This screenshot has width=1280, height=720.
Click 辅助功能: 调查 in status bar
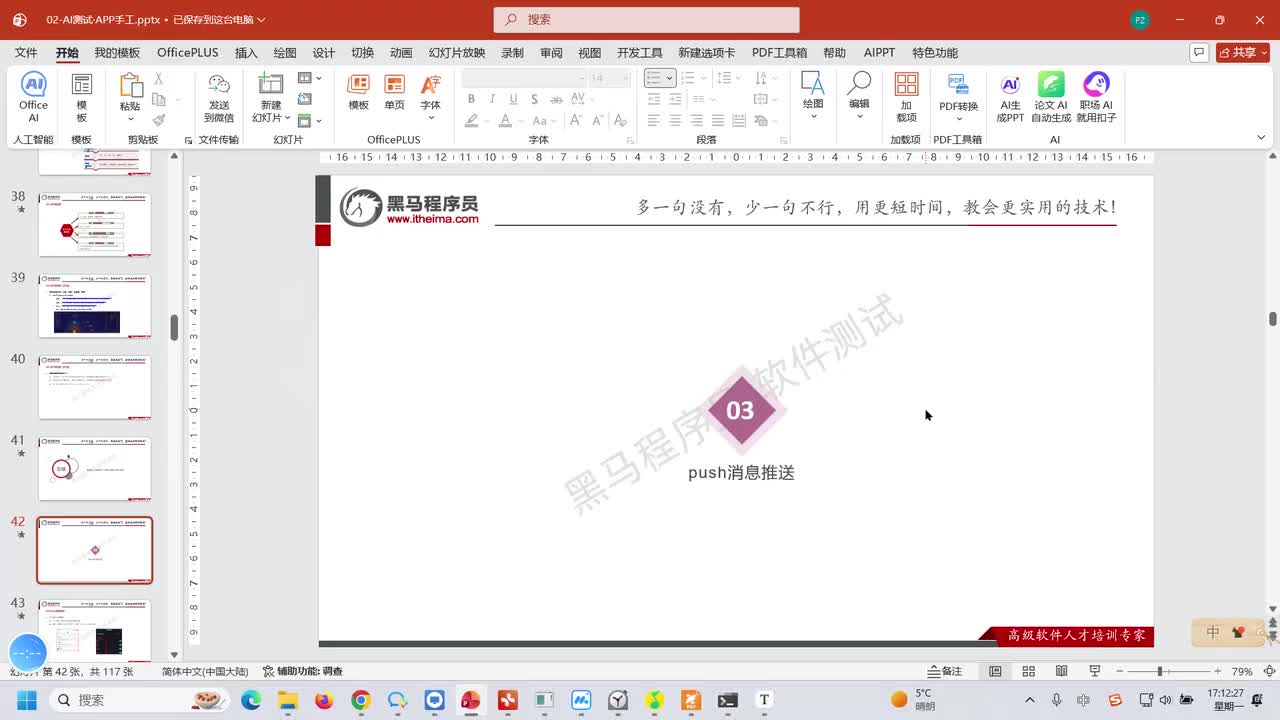(303, 671)
